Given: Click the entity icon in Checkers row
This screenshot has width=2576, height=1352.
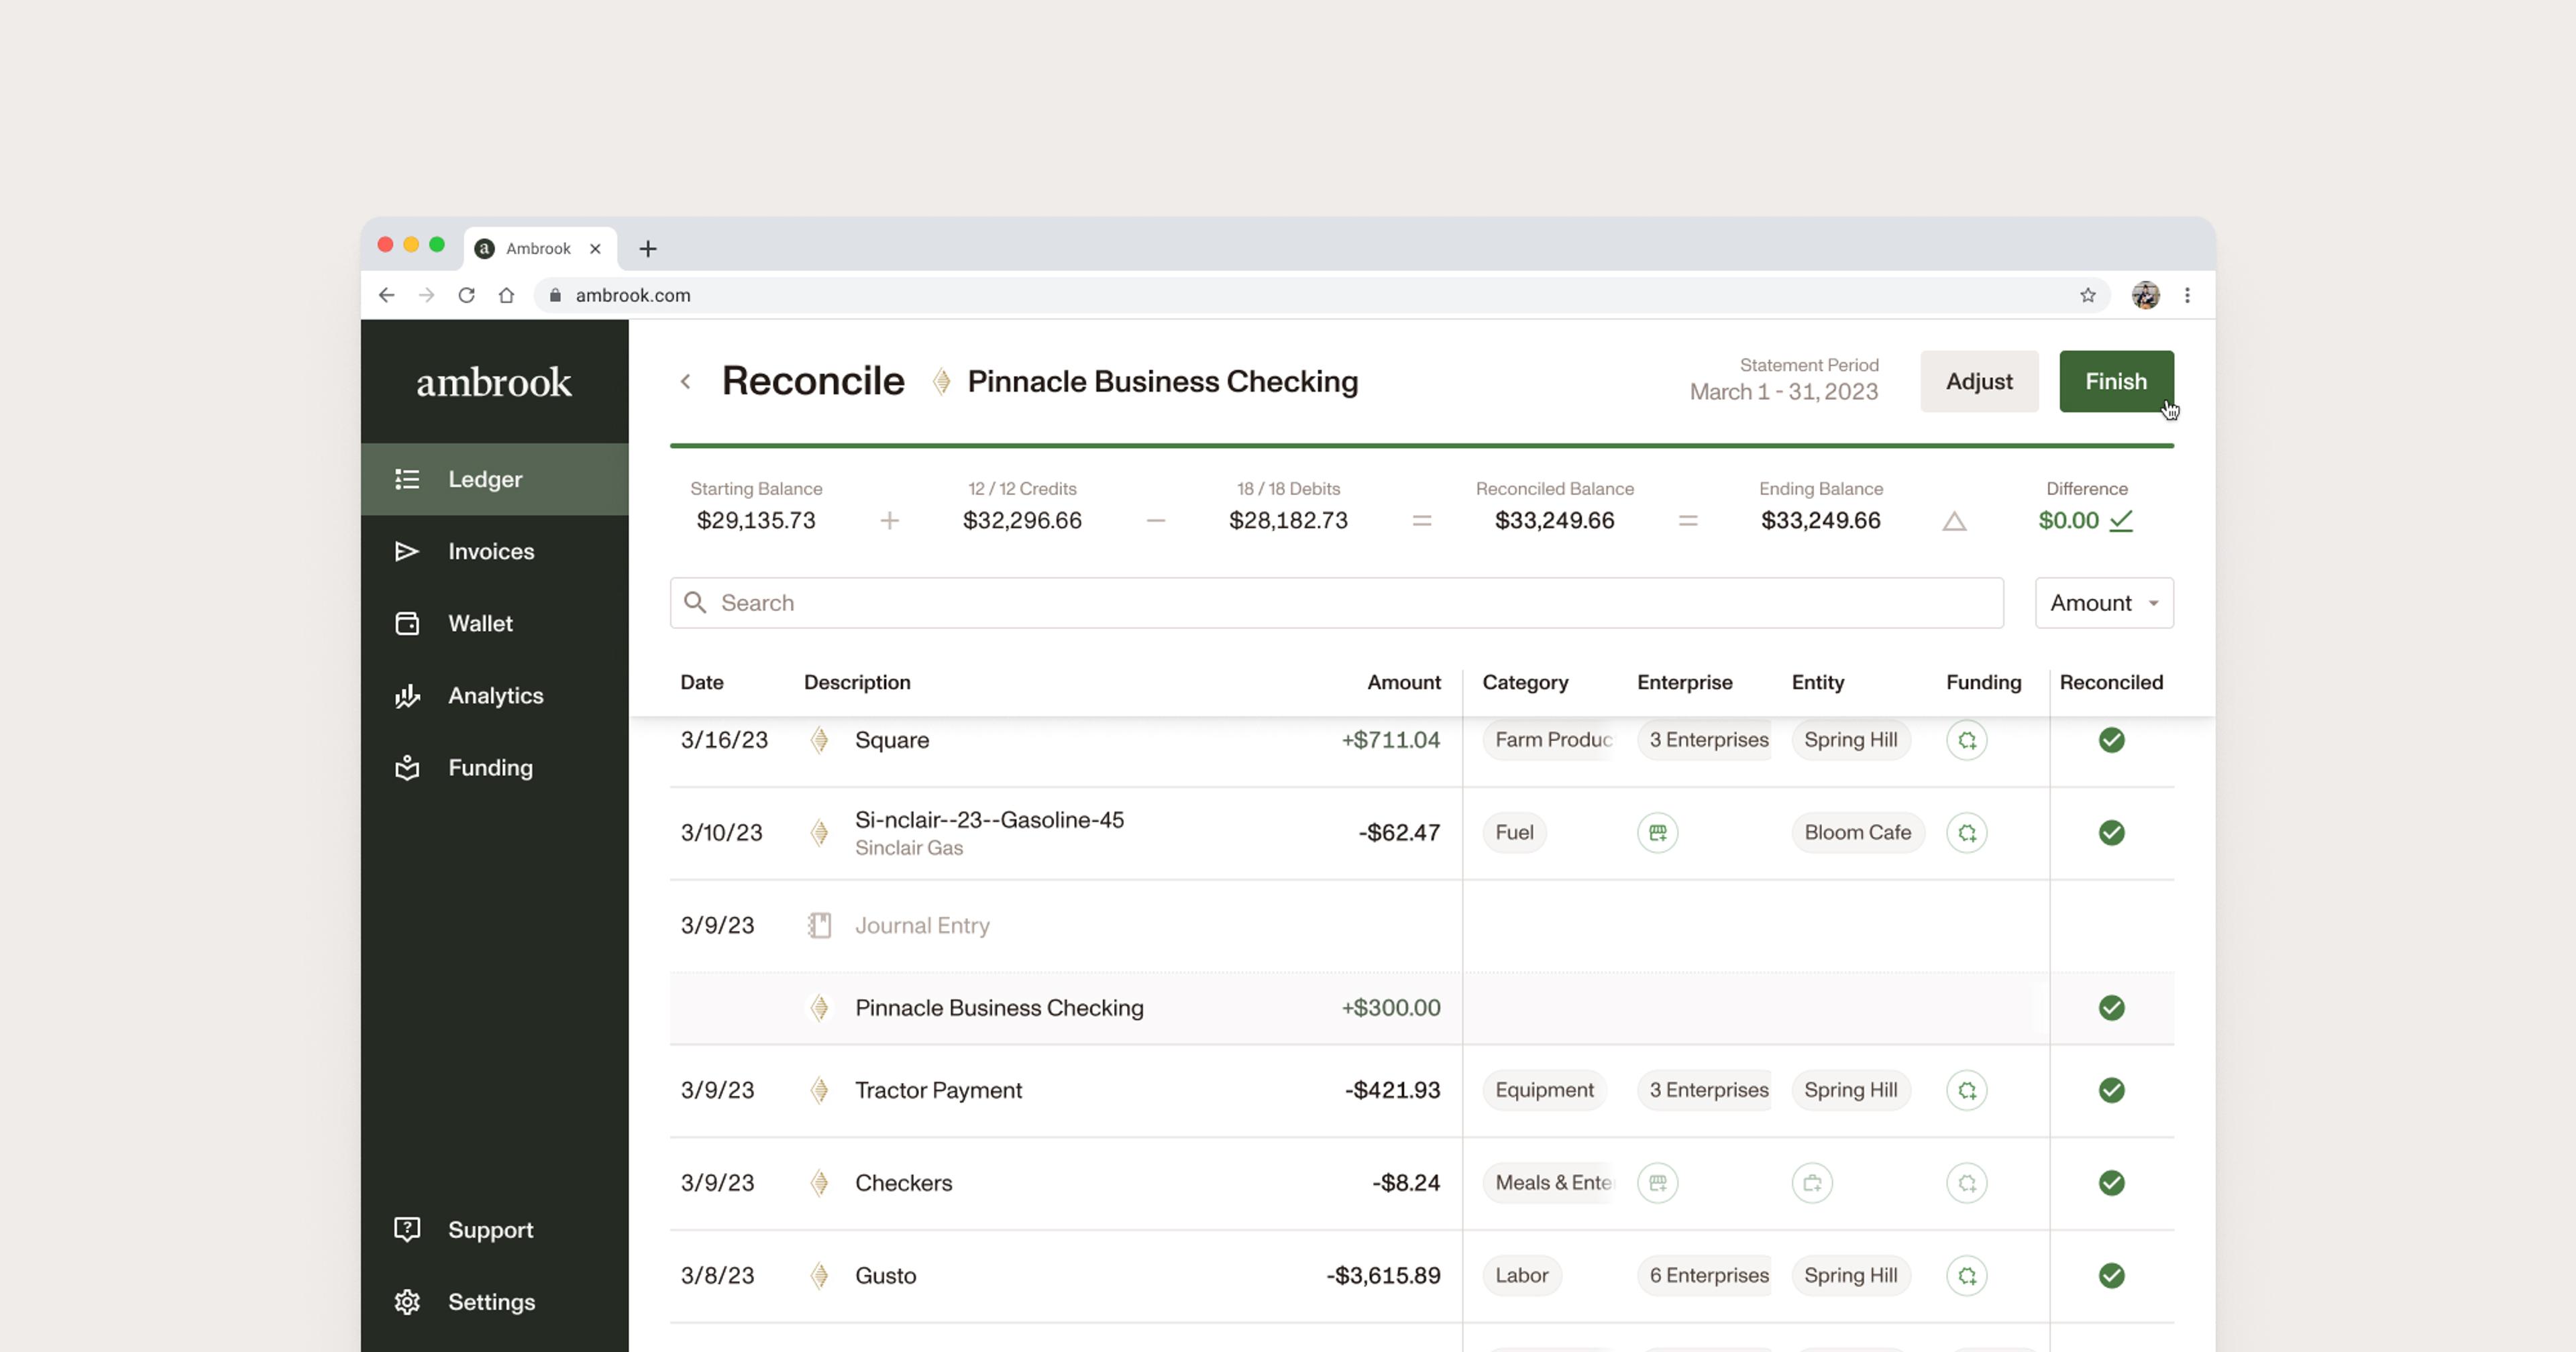Looking at the screenshot, I should [1811, 1183].
